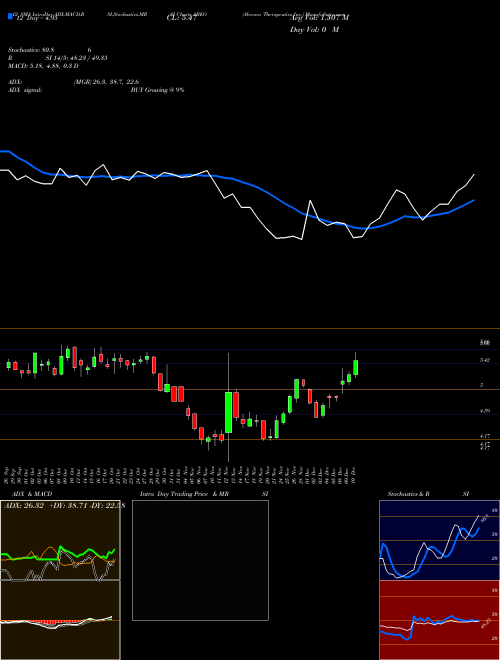The height and width of the screenshot is (660, 500).
Task: Click the '12 Day = 4.93' SMA label
Action: (35, 18)
